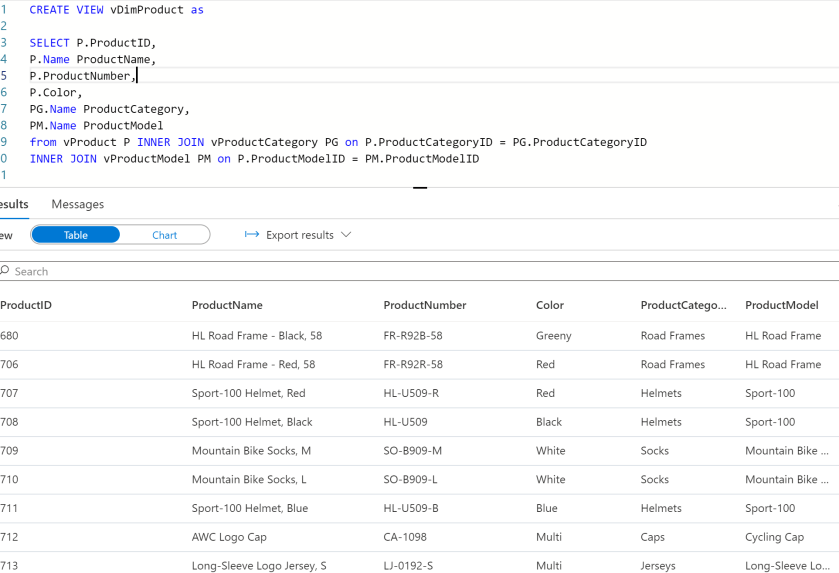The image size is (839, 573).
Task: Switch to the Messages tab
Action: (x=78, y=204)
